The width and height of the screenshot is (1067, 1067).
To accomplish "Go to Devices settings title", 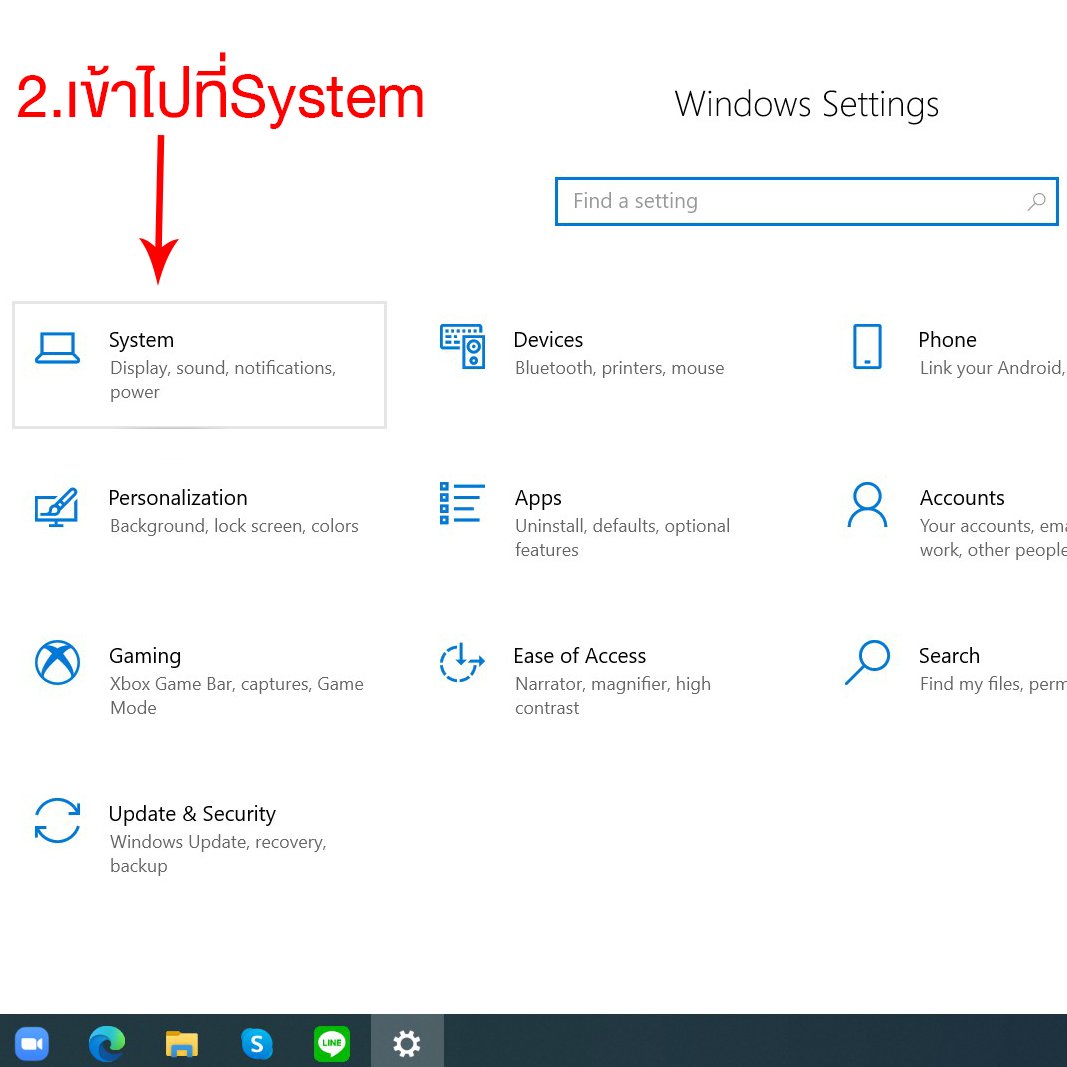I will (548, 340).
